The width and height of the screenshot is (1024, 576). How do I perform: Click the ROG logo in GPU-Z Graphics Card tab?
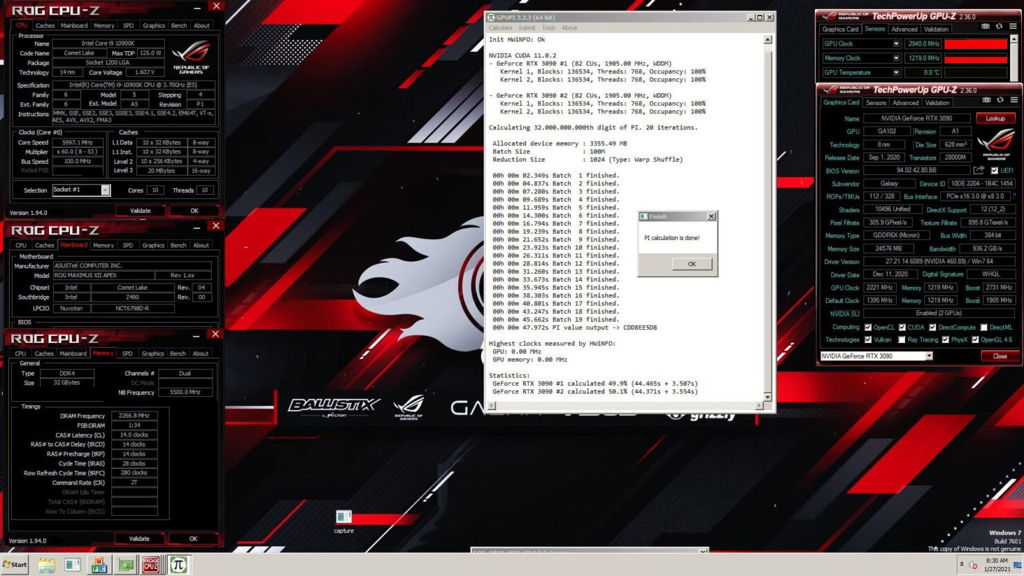(996, 144)
